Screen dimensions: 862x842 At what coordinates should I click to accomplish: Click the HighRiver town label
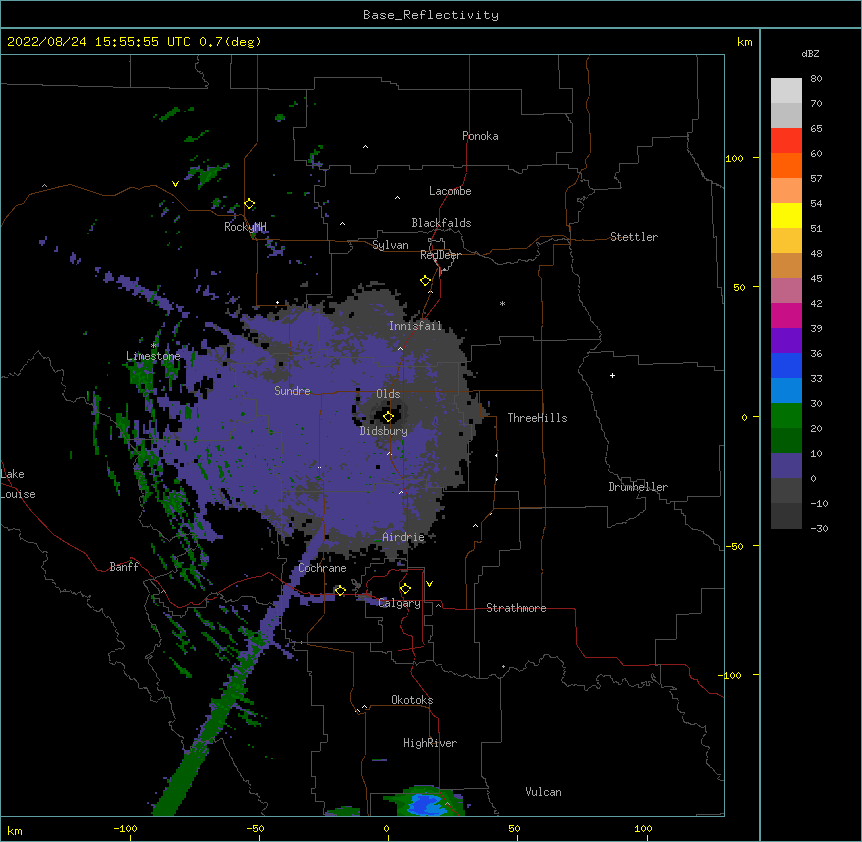click(x=430, y=743)
